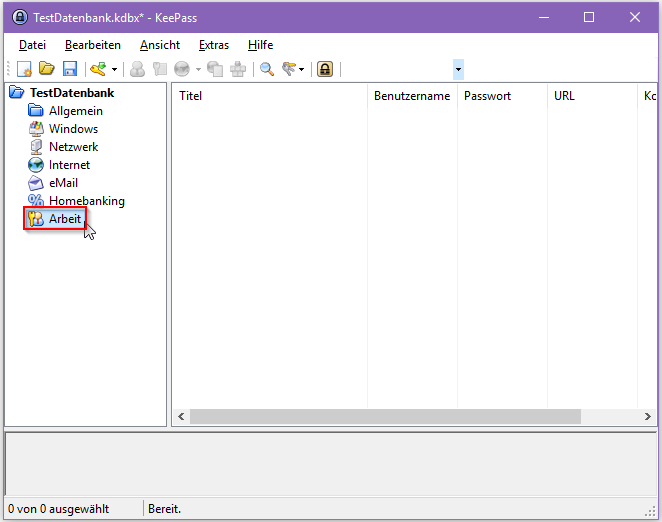The width and height of the screenshot is (662, 522).
Task: Select the Internet group
Action: coord(69,165)
